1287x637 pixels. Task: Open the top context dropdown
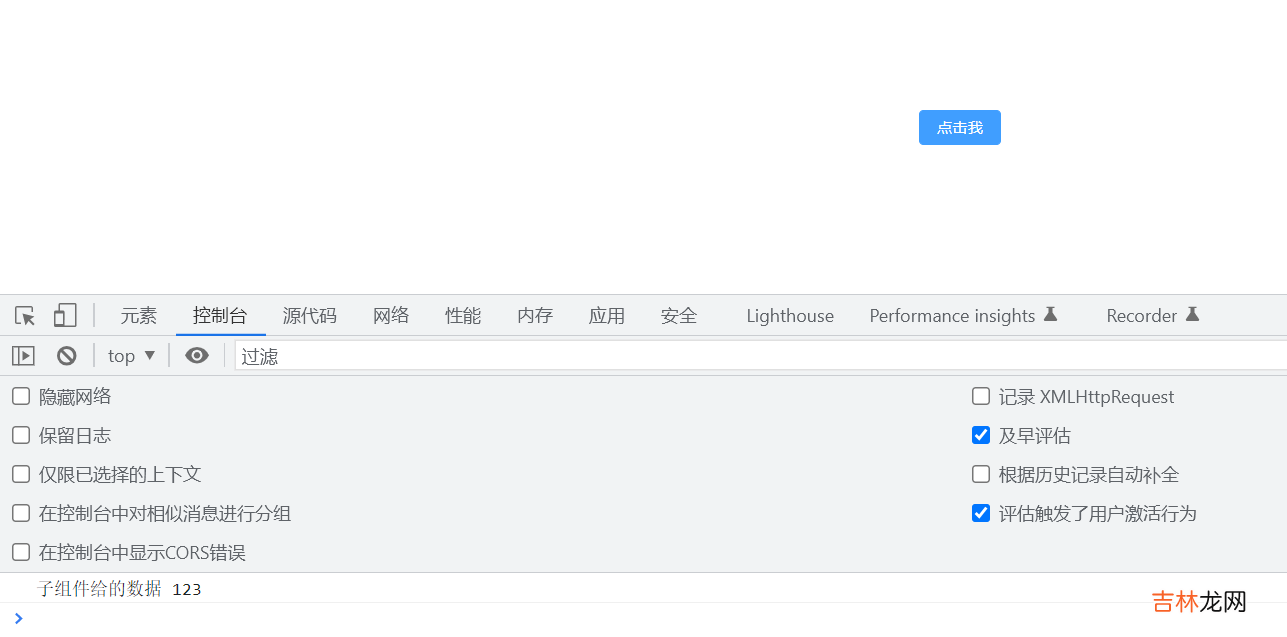pos(131,356)
